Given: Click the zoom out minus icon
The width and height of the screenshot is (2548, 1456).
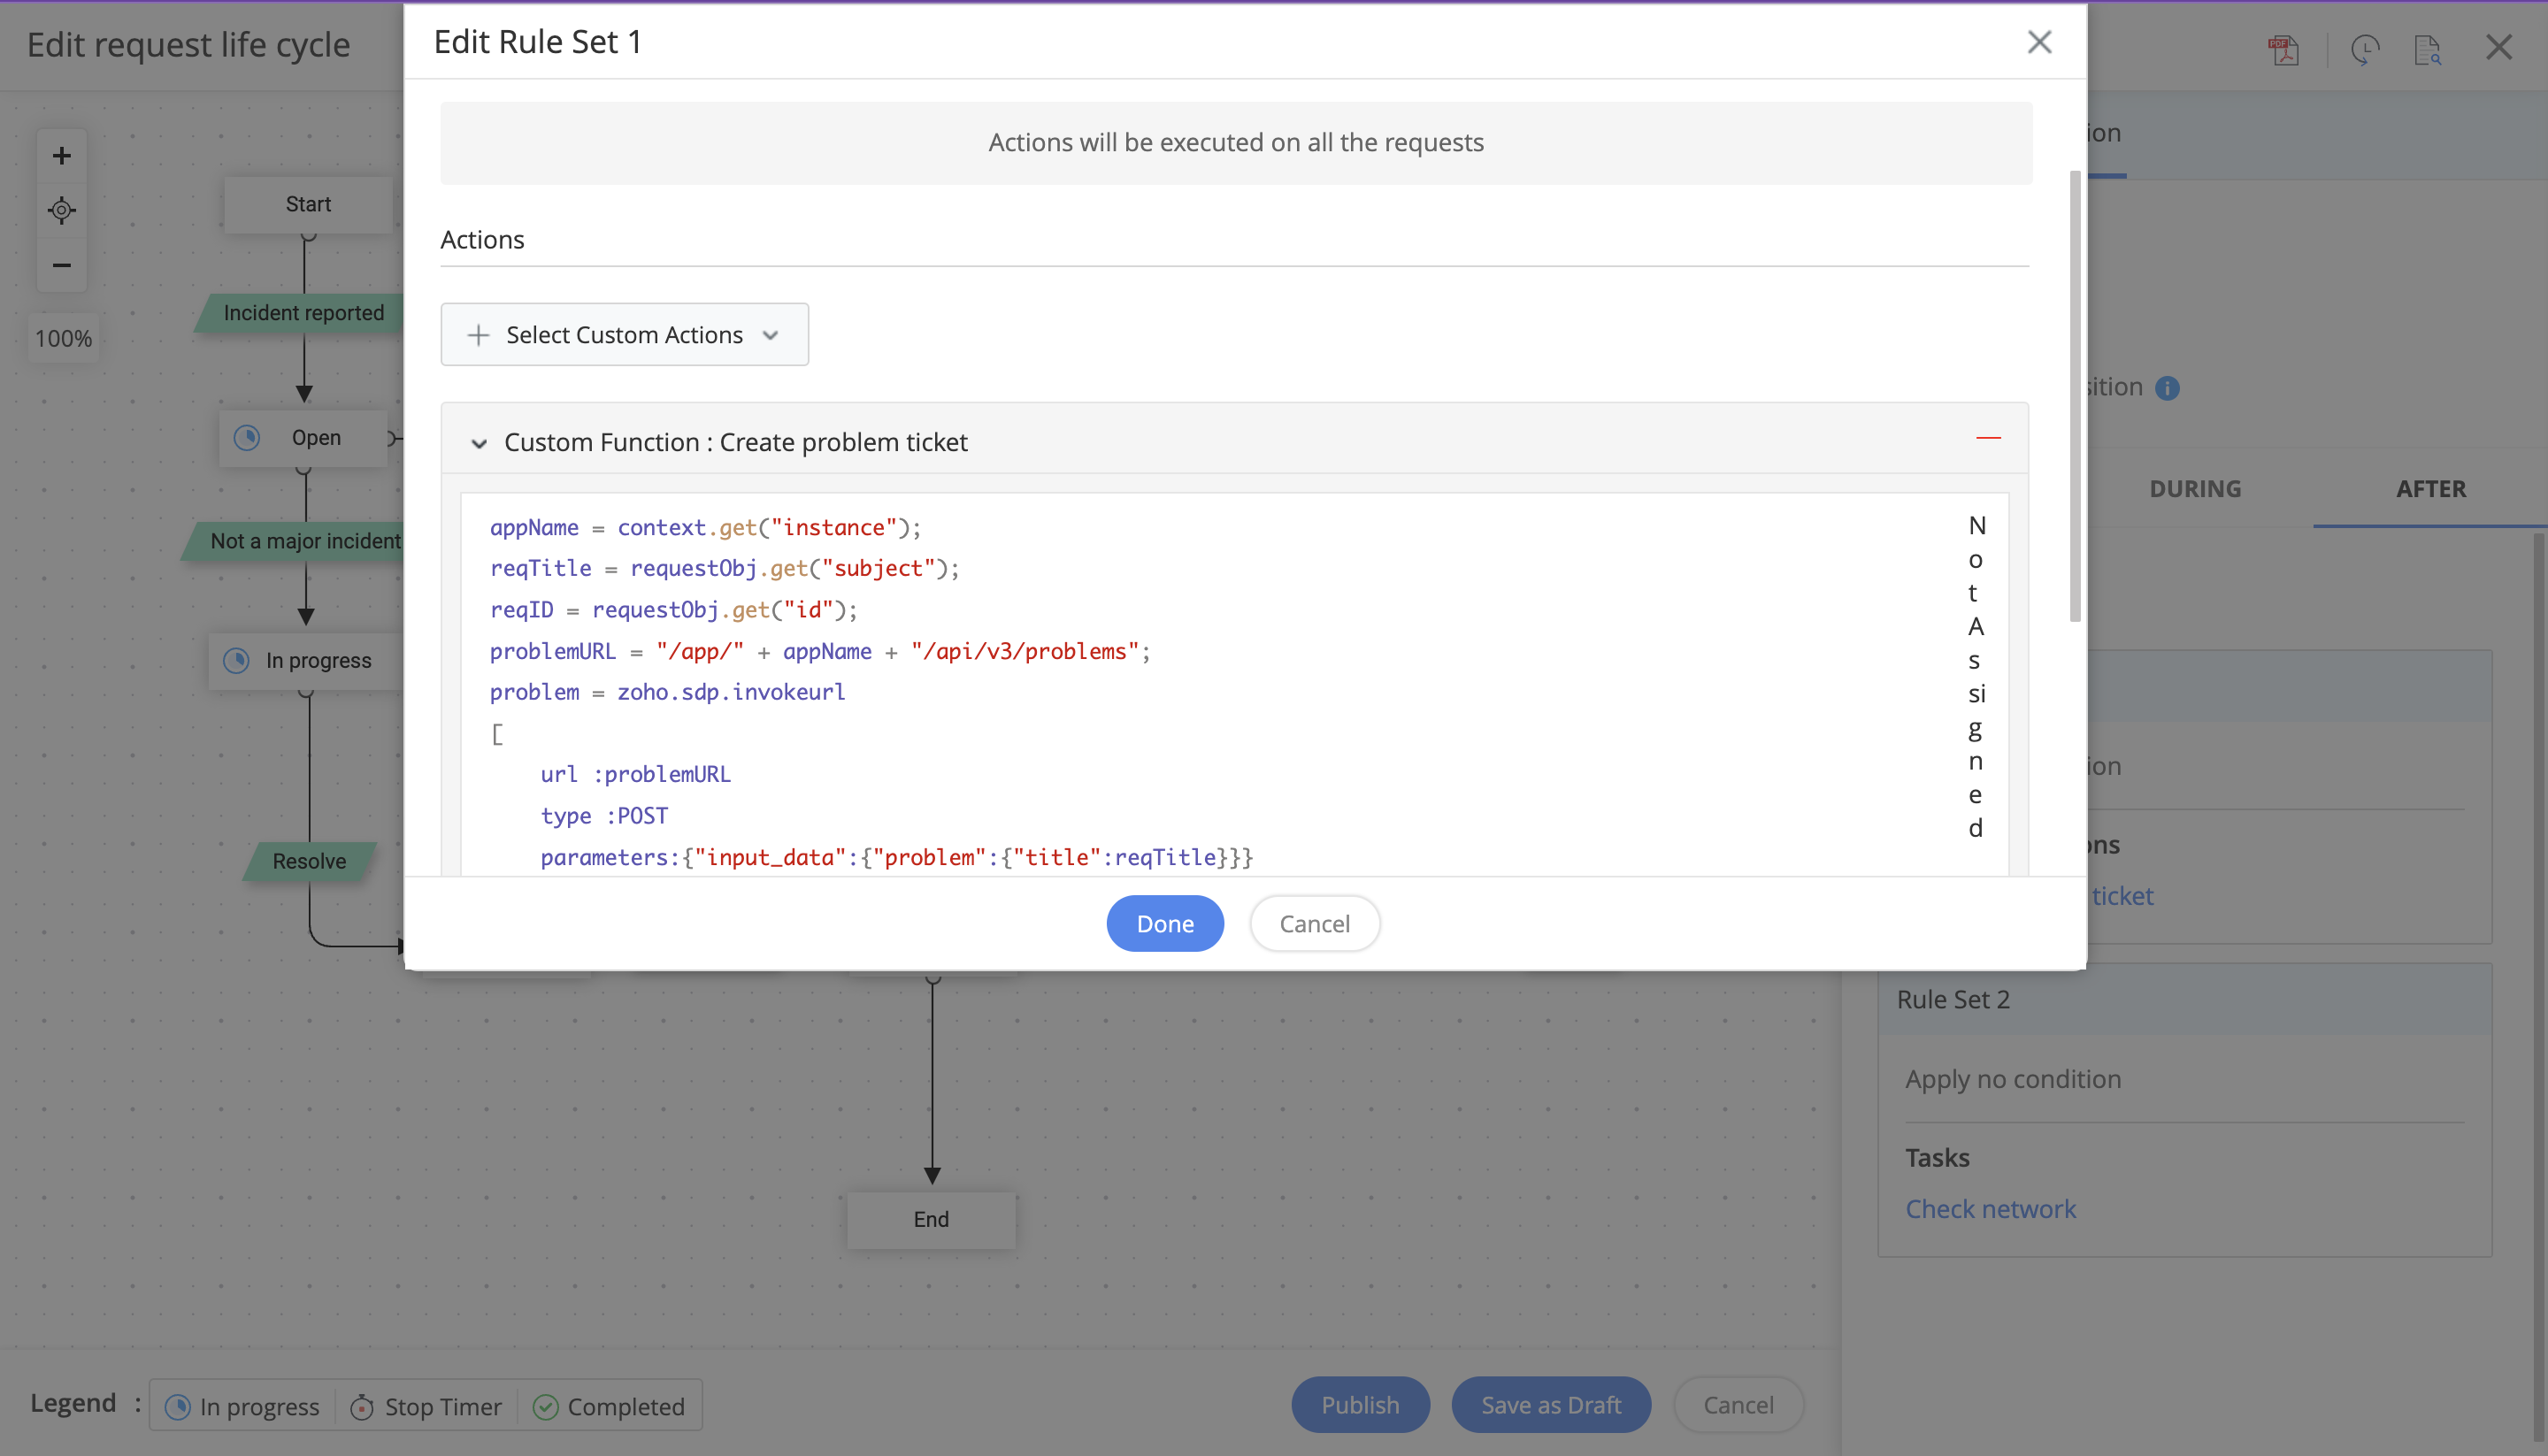Looking at the screenshot, I should [x=61, y=265].
